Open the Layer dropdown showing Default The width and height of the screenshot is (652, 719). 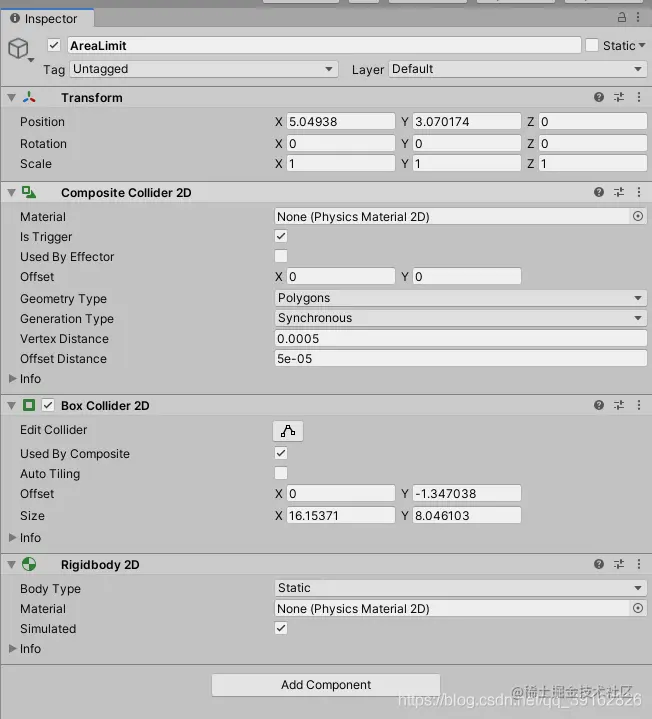(x=518, y=69)
